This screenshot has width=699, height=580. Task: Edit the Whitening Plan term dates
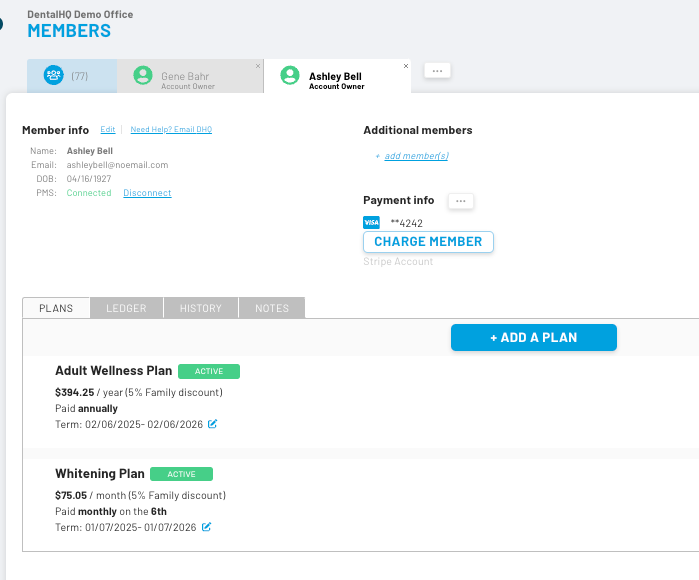207,527
